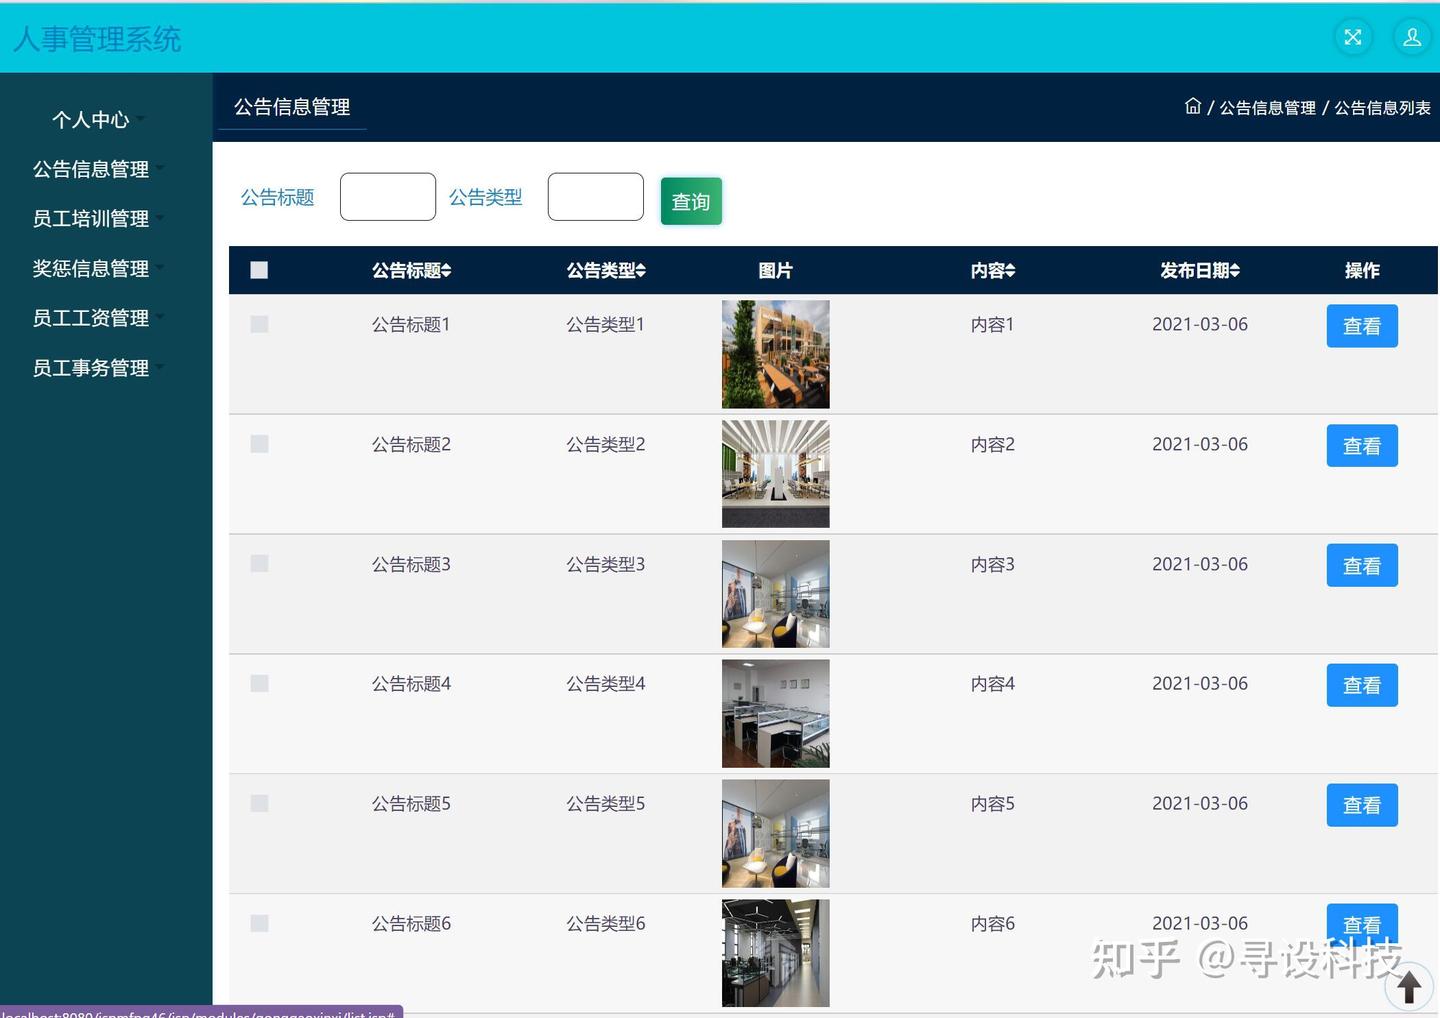Click the 公告标题 search input field
The image size is (1440, 1018).
click(387, 196)
